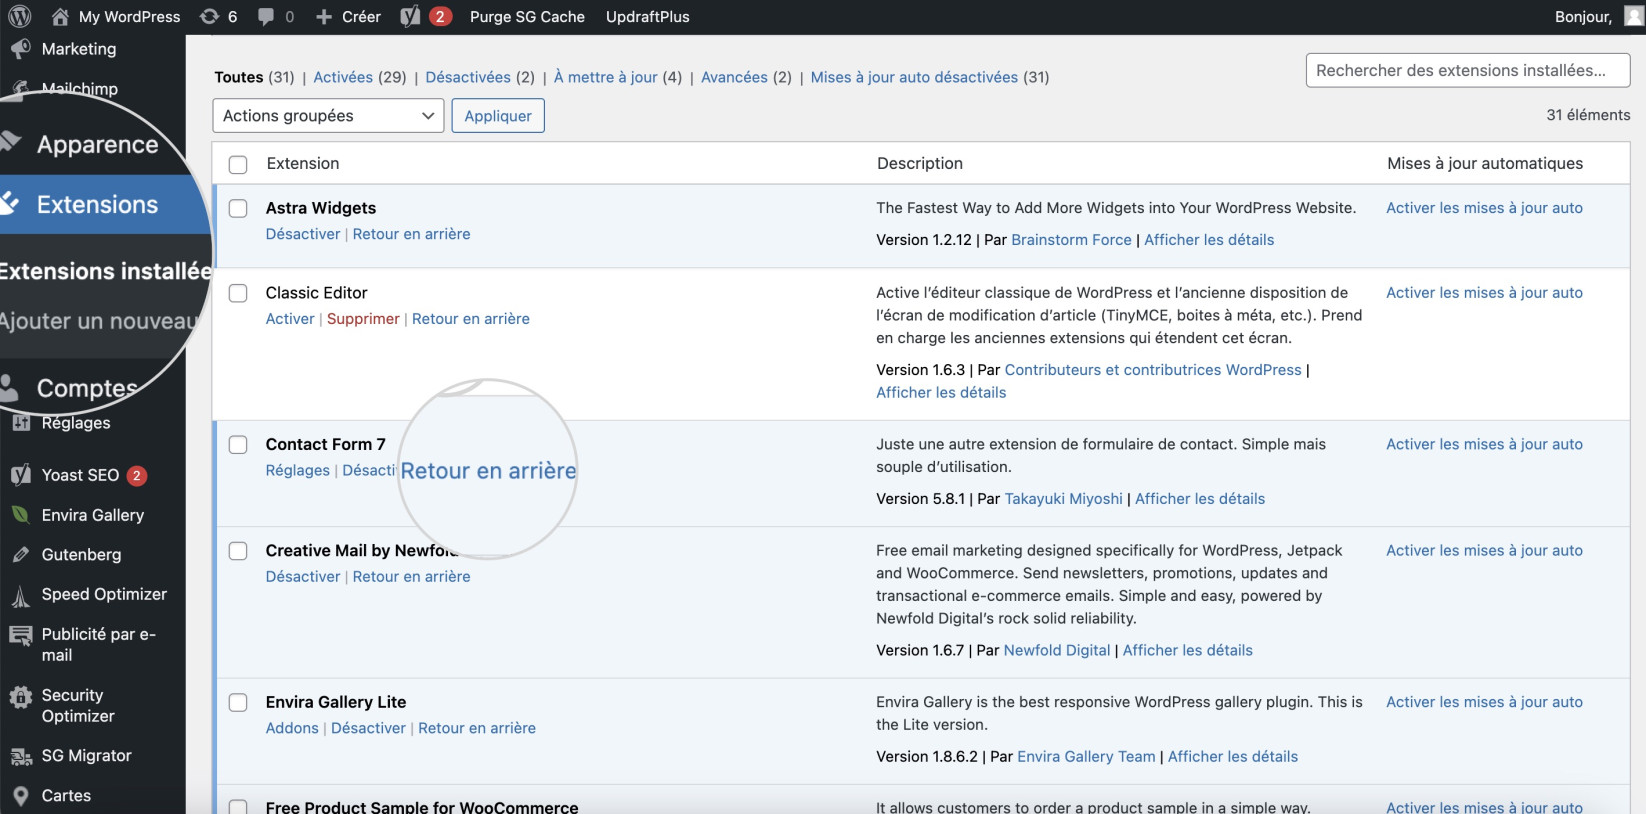
Task: Click Activer under Classic Editor
Action: 290,319
